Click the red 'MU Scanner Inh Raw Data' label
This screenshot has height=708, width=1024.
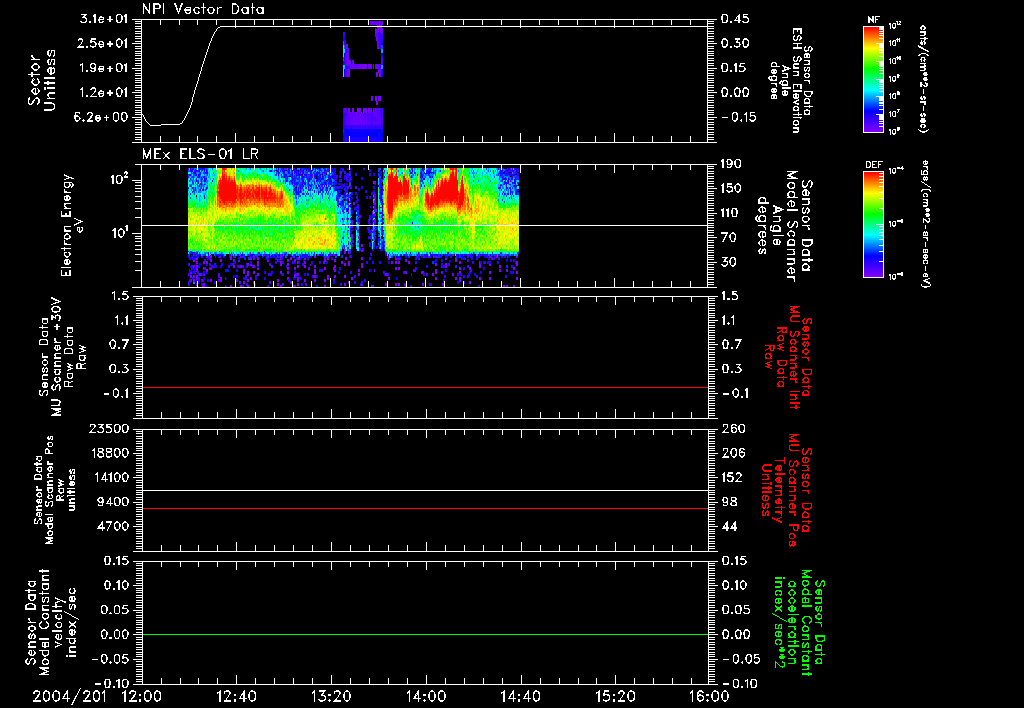787,357
